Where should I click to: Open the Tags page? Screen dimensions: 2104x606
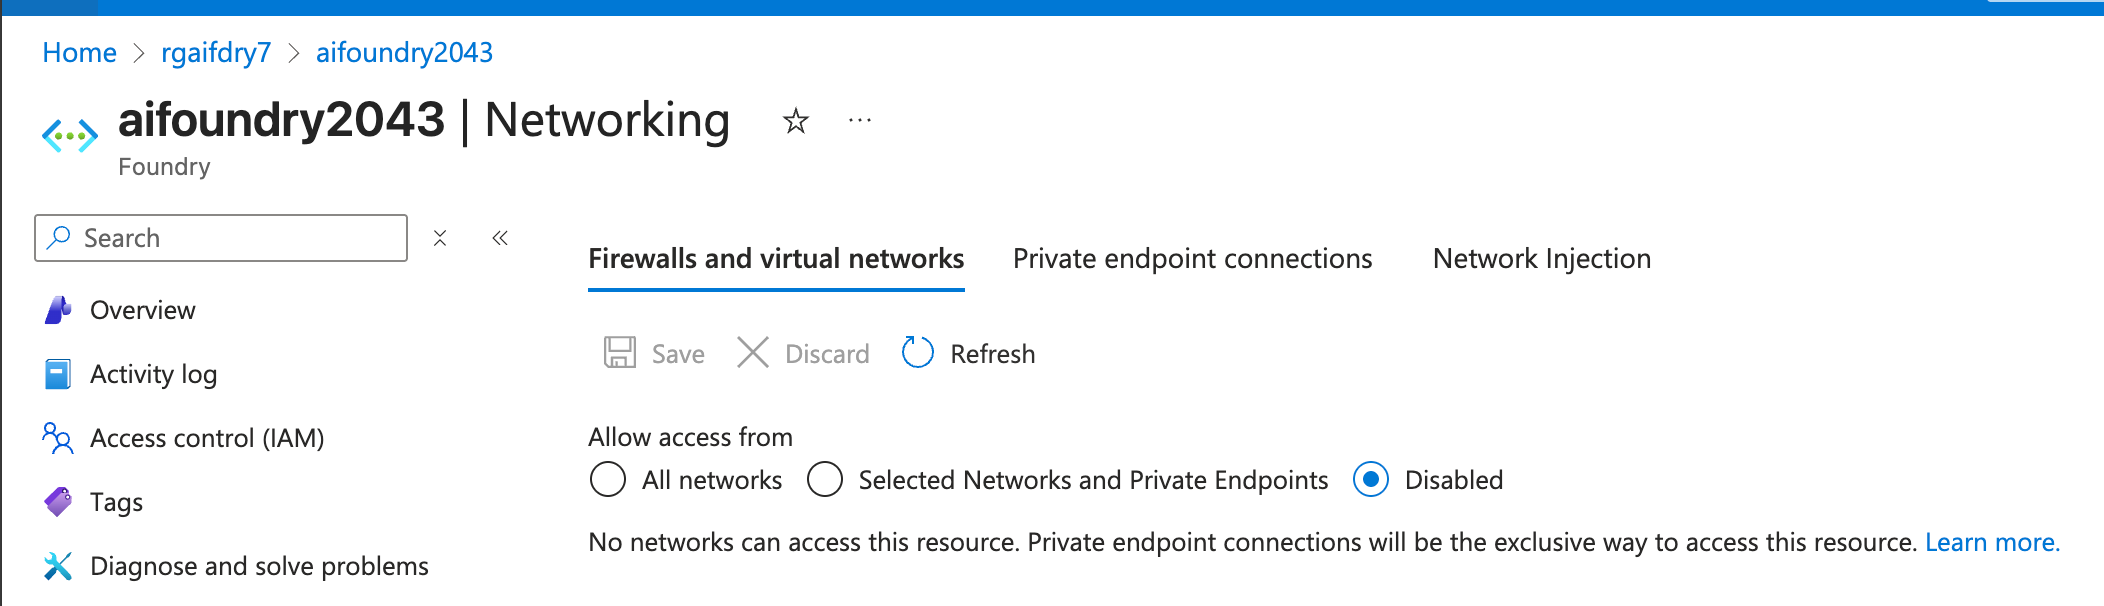point(116,502)
